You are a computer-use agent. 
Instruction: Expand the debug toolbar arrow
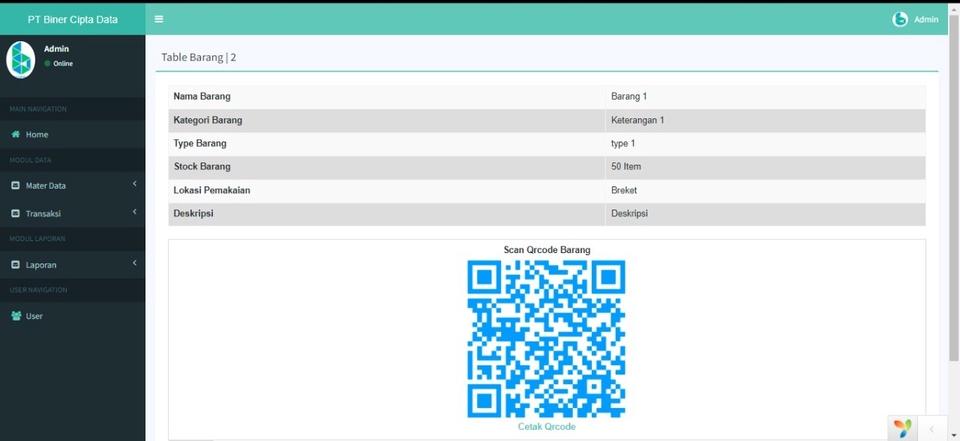931,429
